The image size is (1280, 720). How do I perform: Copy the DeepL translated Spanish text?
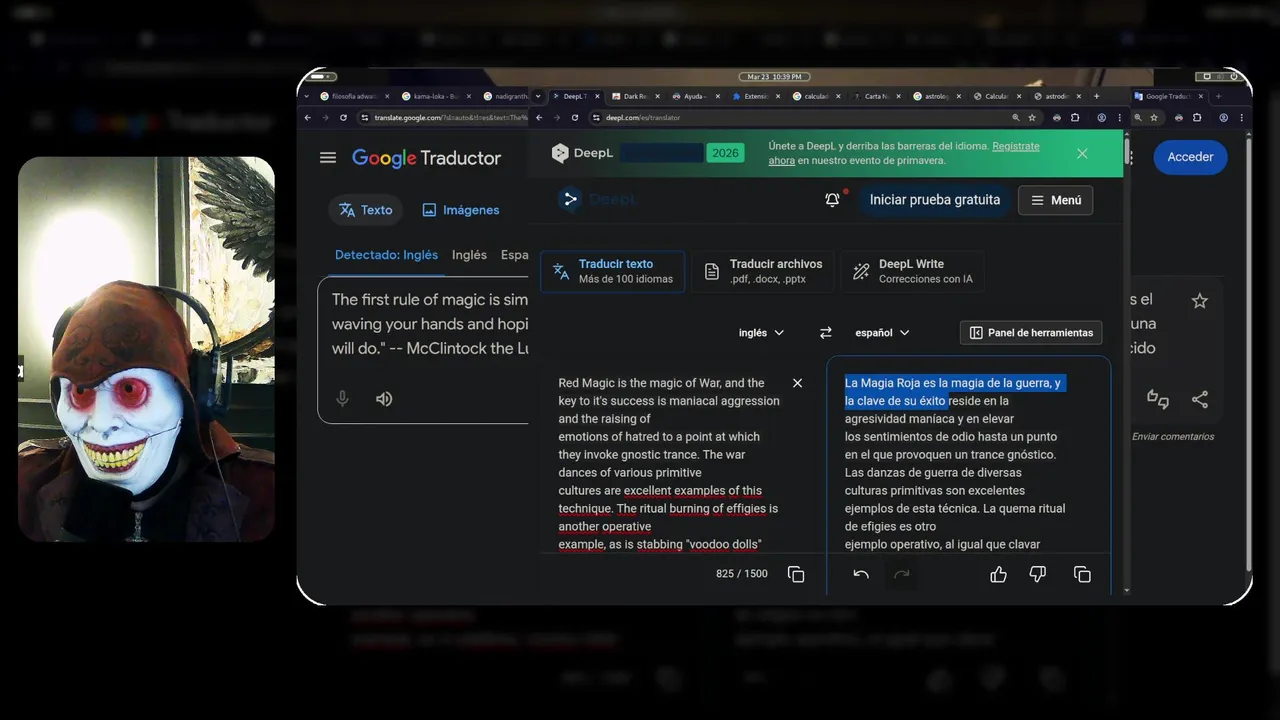1082,574
